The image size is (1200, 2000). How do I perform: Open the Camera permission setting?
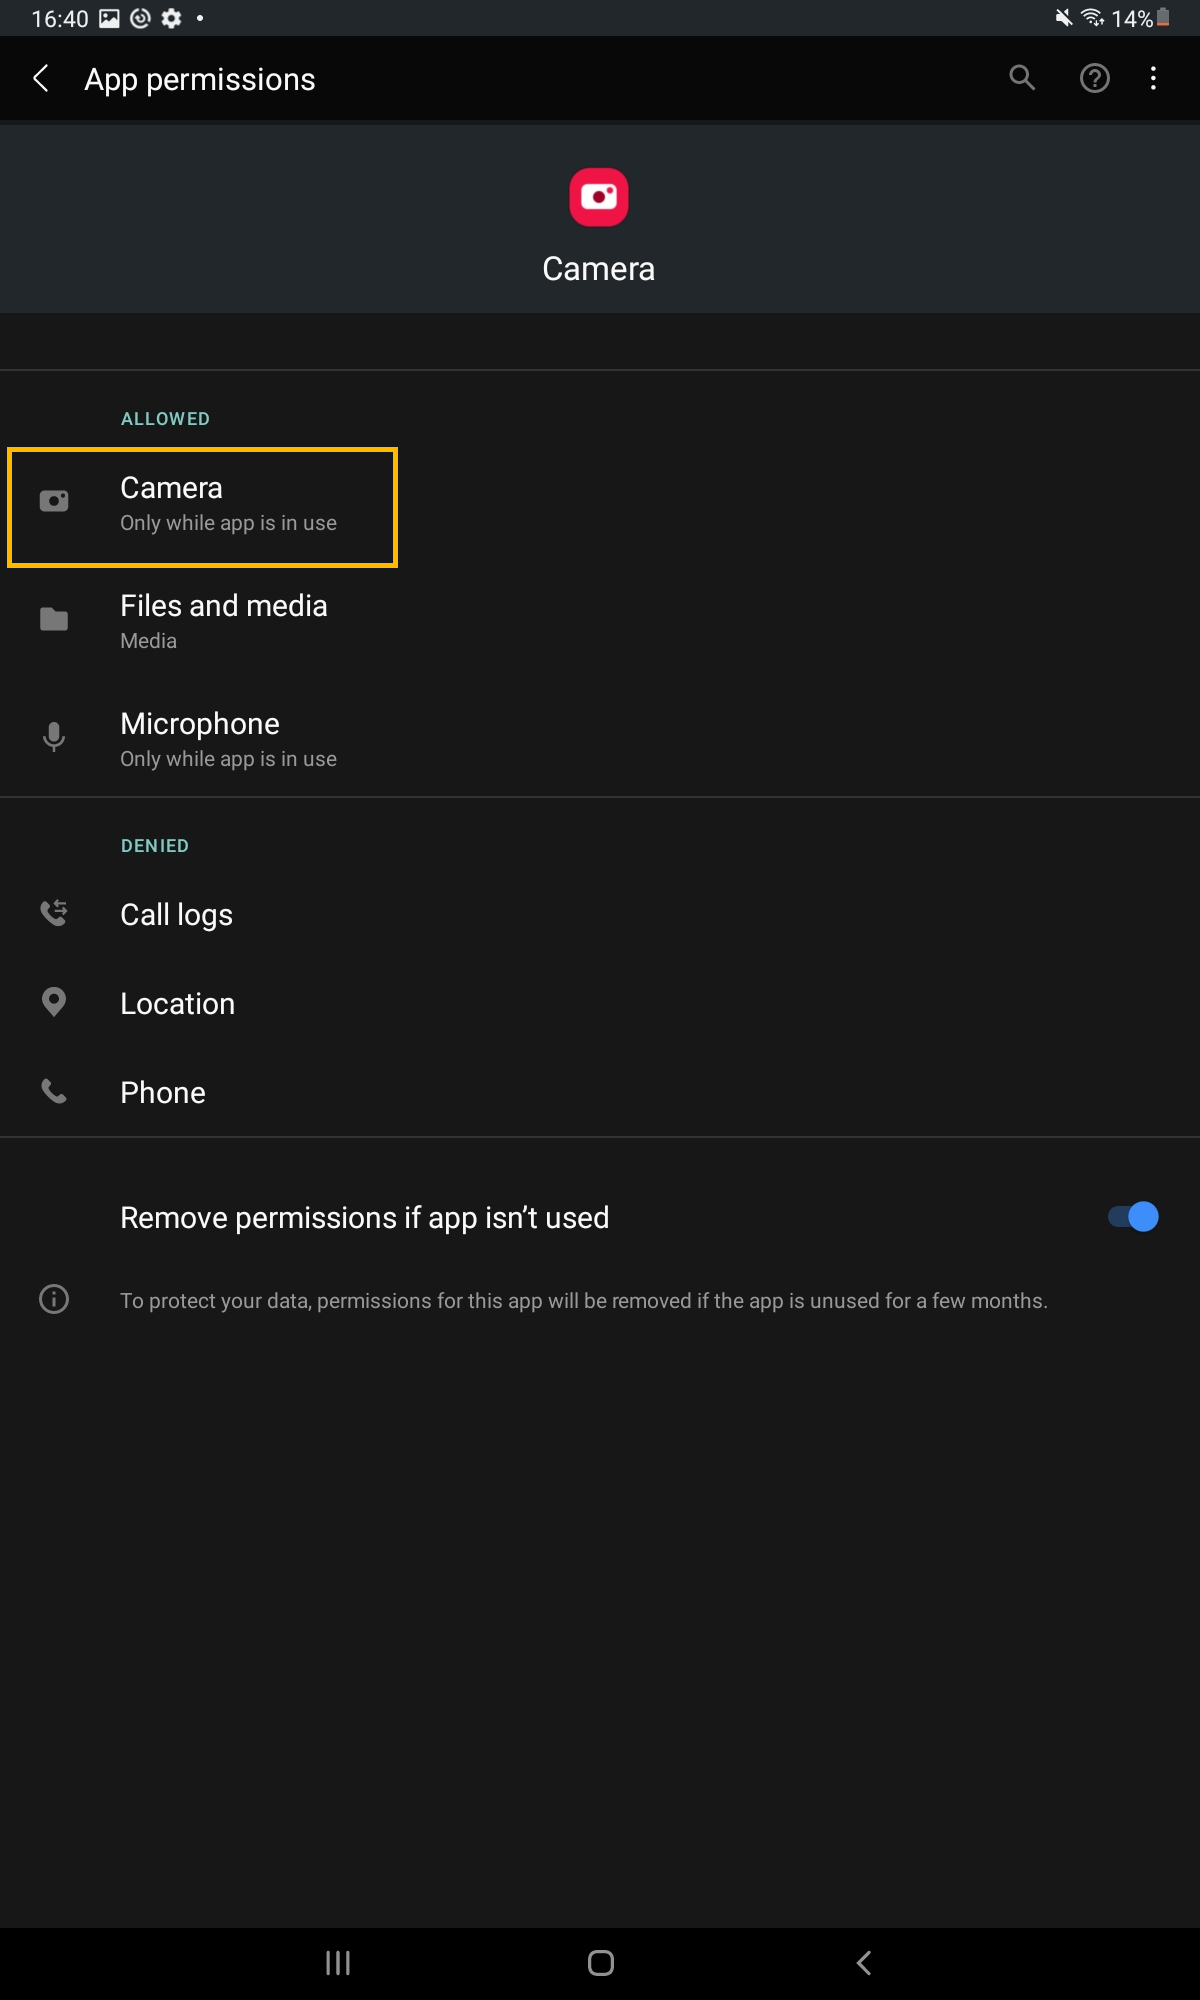tap(228, 505)
